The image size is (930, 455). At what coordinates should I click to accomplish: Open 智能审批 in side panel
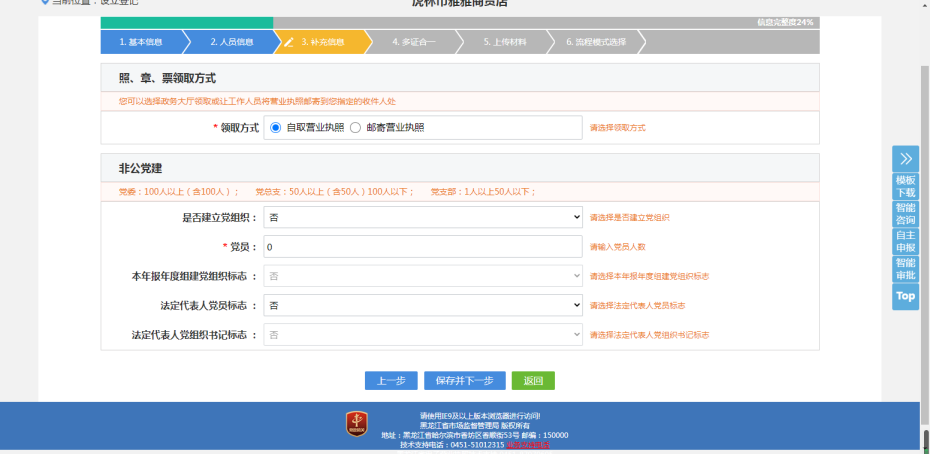(x=905, y=269)
